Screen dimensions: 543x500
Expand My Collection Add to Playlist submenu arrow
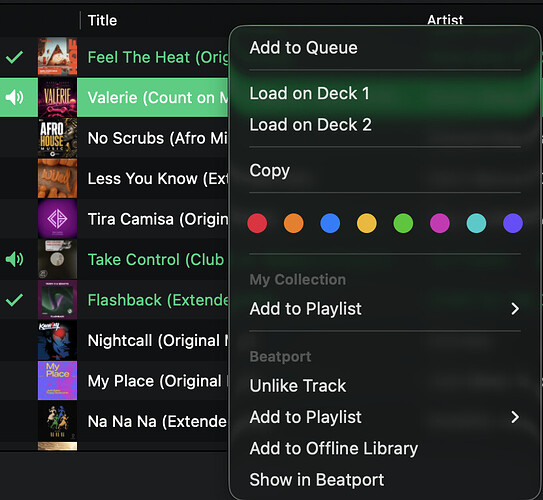tap(515, 309)
